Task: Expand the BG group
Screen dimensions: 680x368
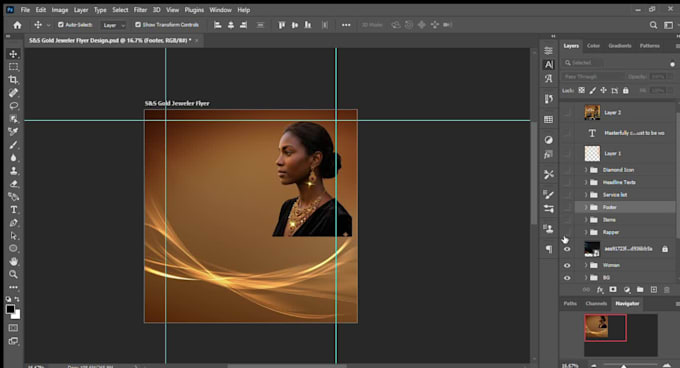Action: point(586,278)
